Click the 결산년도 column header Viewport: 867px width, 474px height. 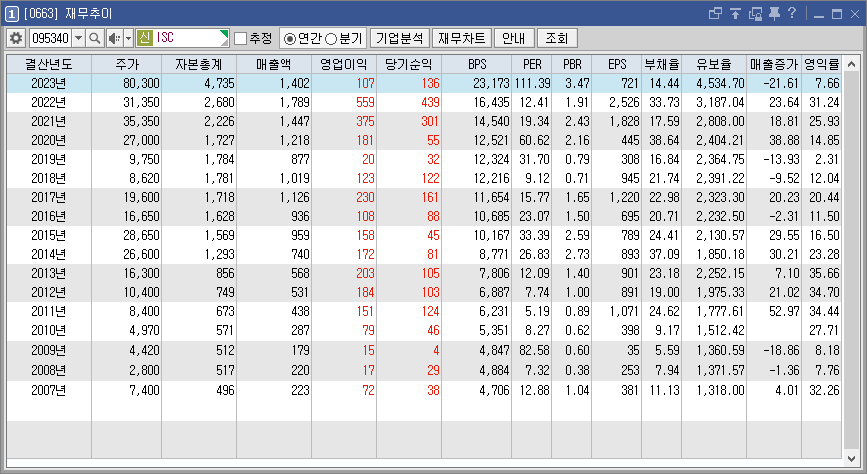click(49, 64)
